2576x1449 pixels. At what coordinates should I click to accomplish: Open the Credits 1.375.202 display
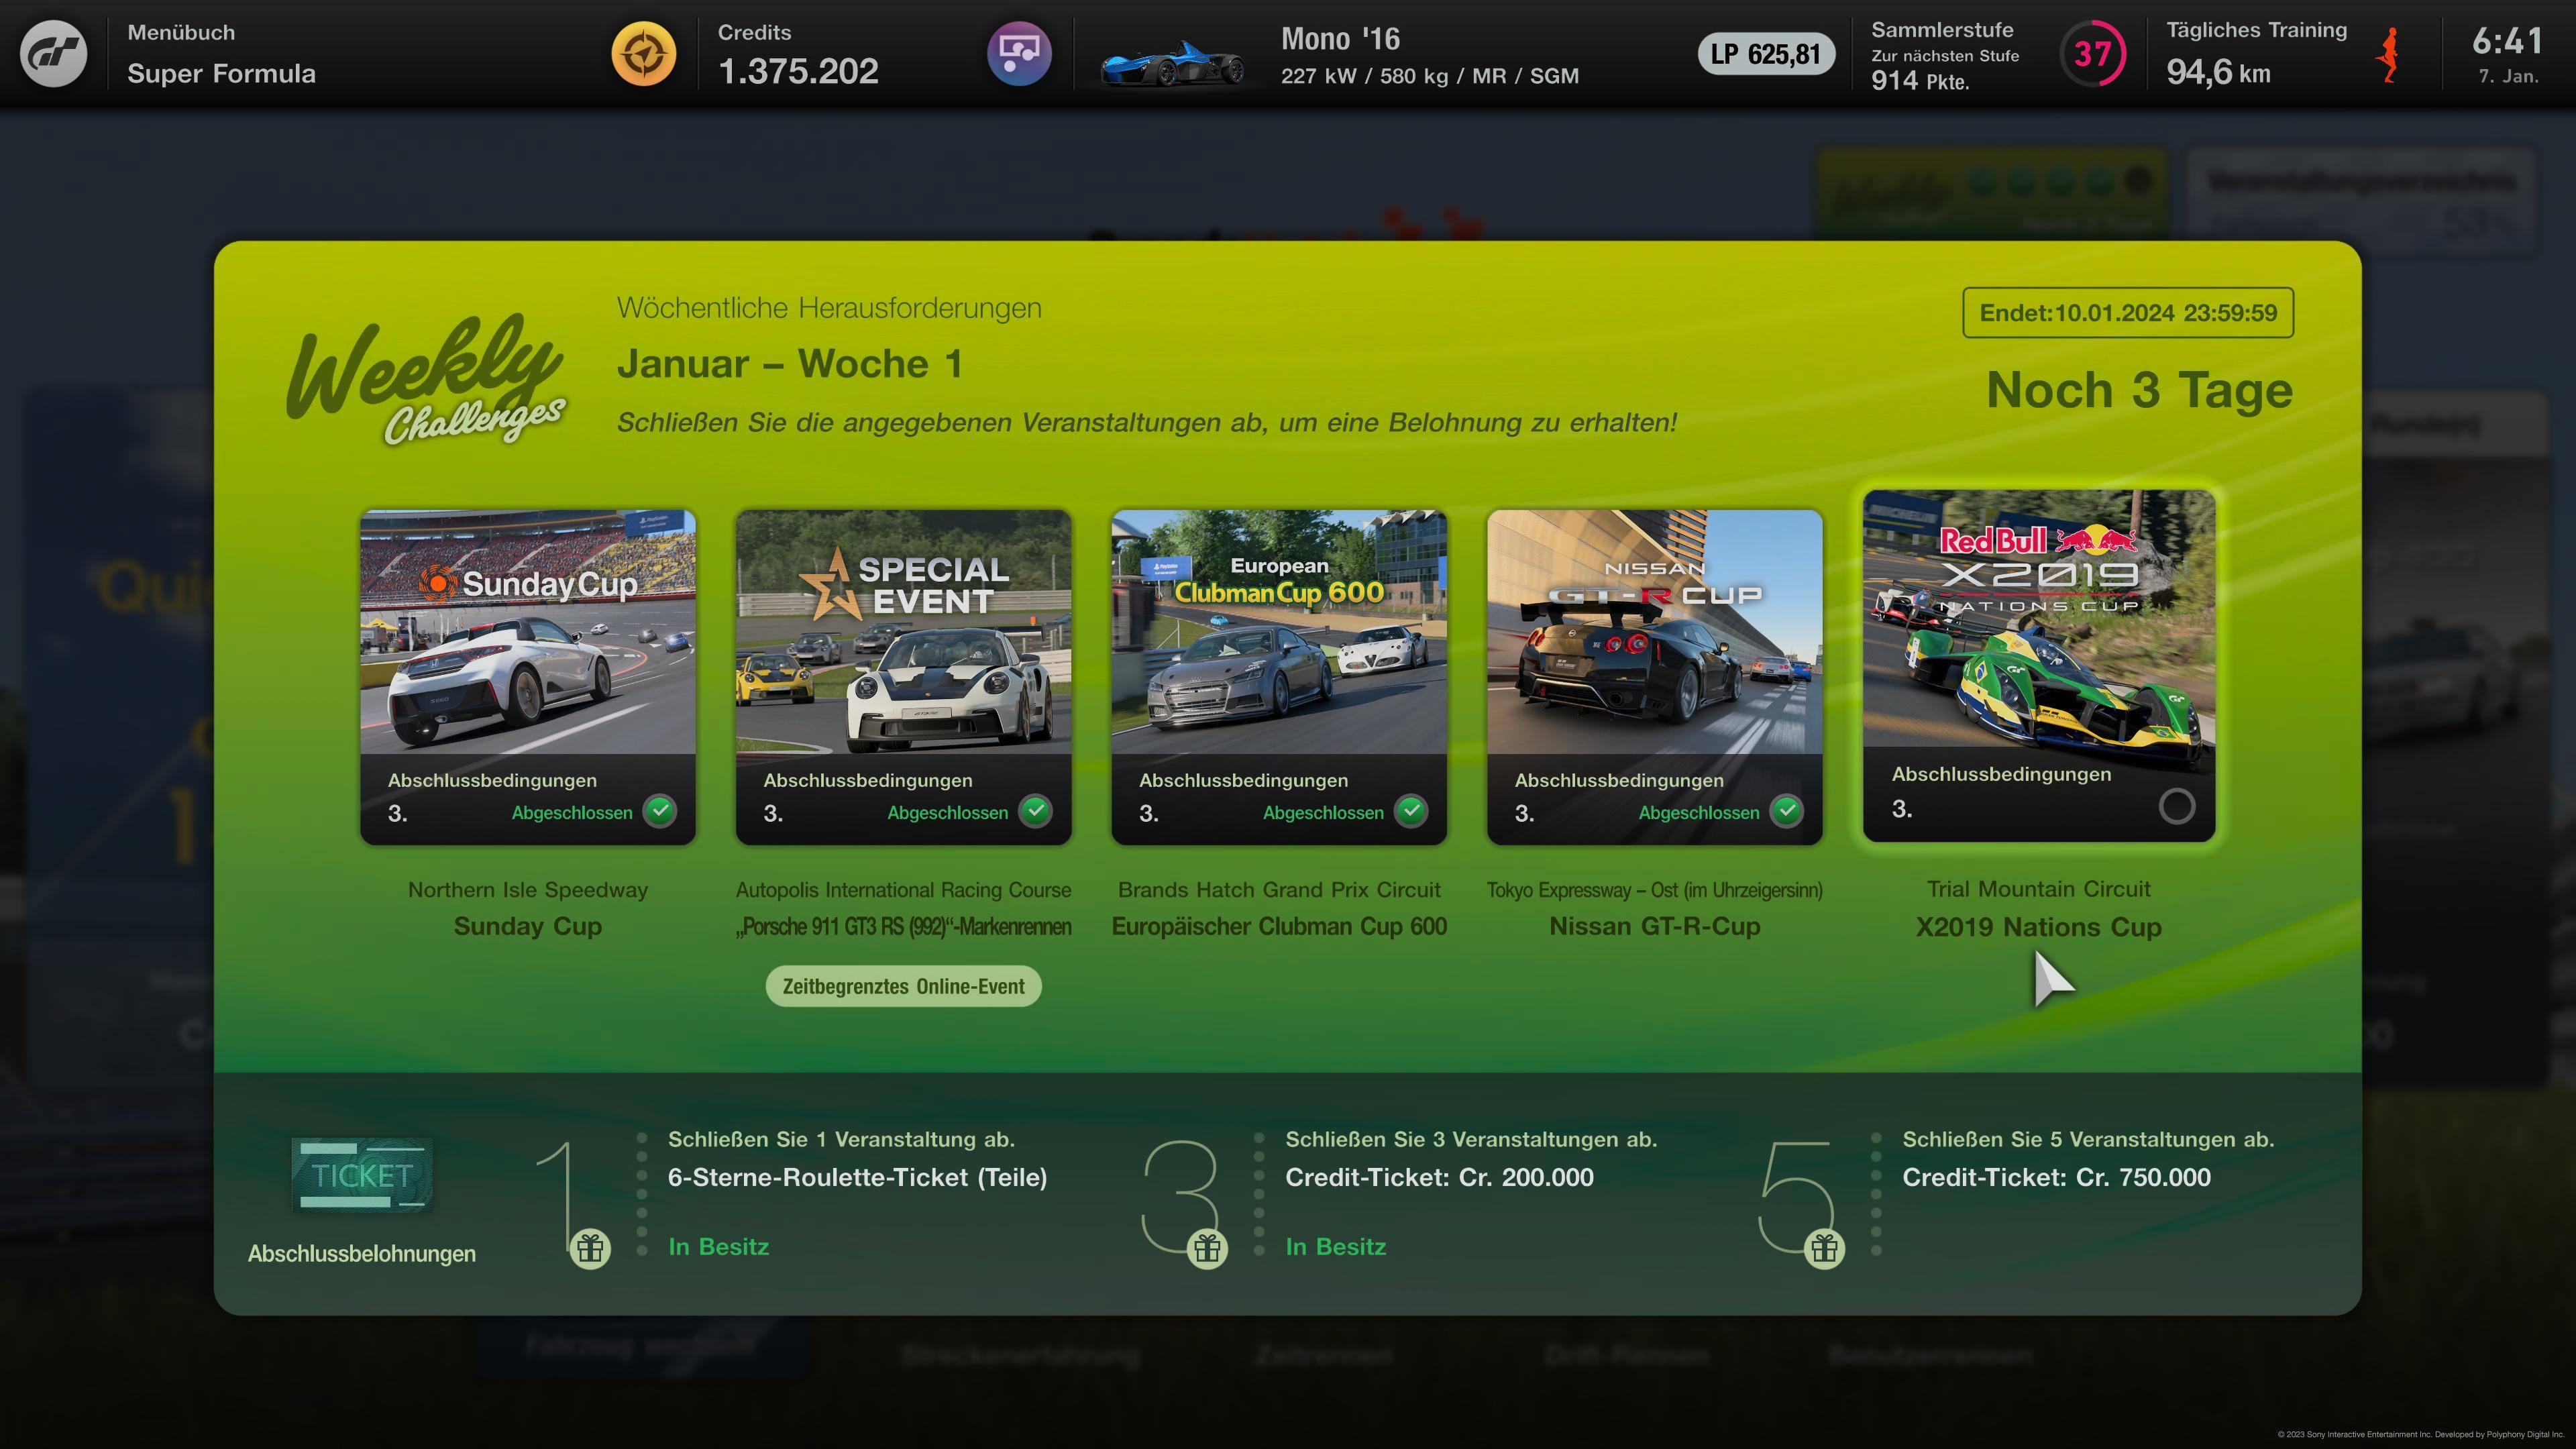(x=798, y=54)
